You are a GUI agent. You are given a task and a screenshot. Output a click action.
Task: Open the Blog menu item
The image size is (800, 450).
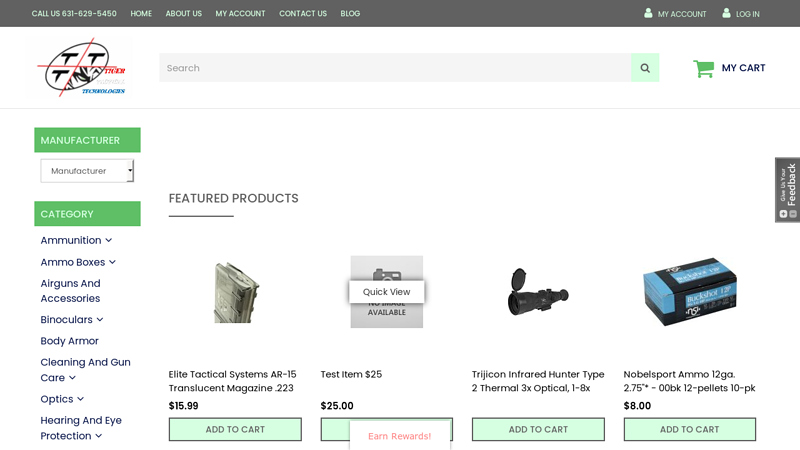click(x=350, y=14)
